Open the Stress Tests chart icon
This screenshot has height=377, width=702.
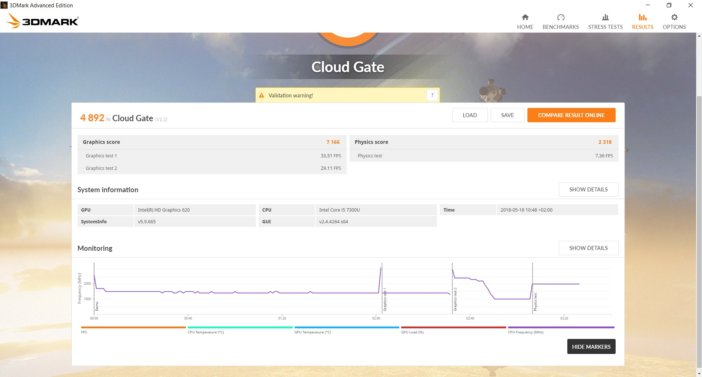click(605, 17)
